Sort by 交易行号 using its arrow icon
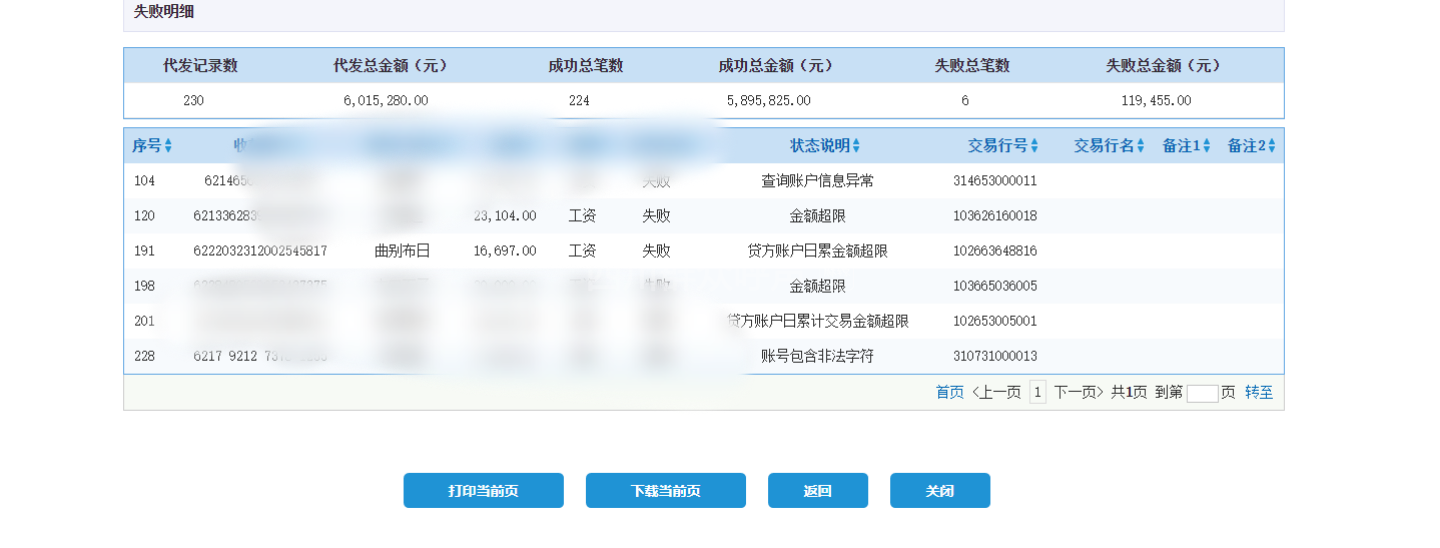 pos(1034,146)
